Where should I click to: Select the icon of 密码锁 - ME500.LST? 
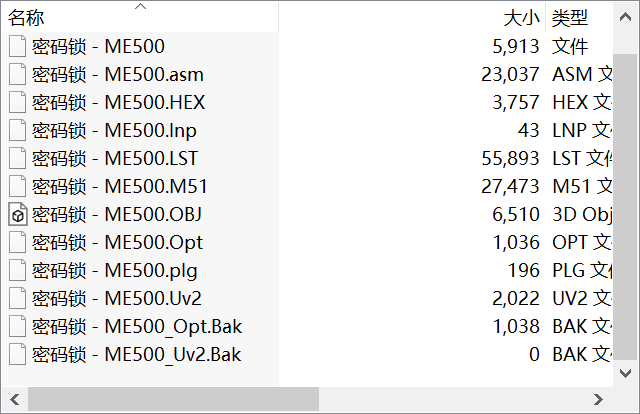pos(18,158)
